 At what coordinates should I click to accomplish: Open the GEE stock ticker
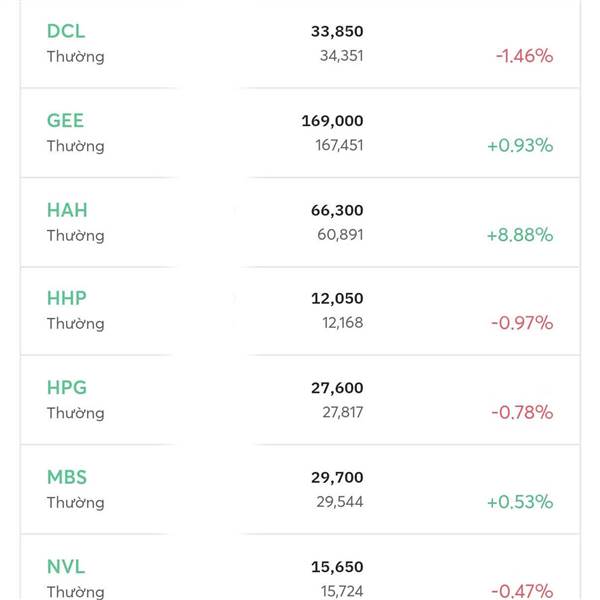tap(66, 121)
